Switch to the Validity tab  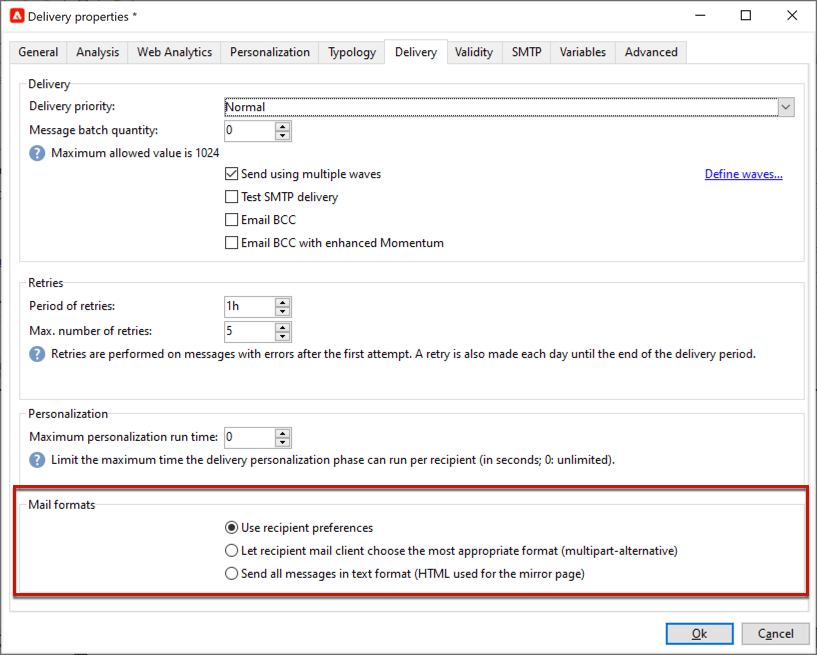pos(473,52)
